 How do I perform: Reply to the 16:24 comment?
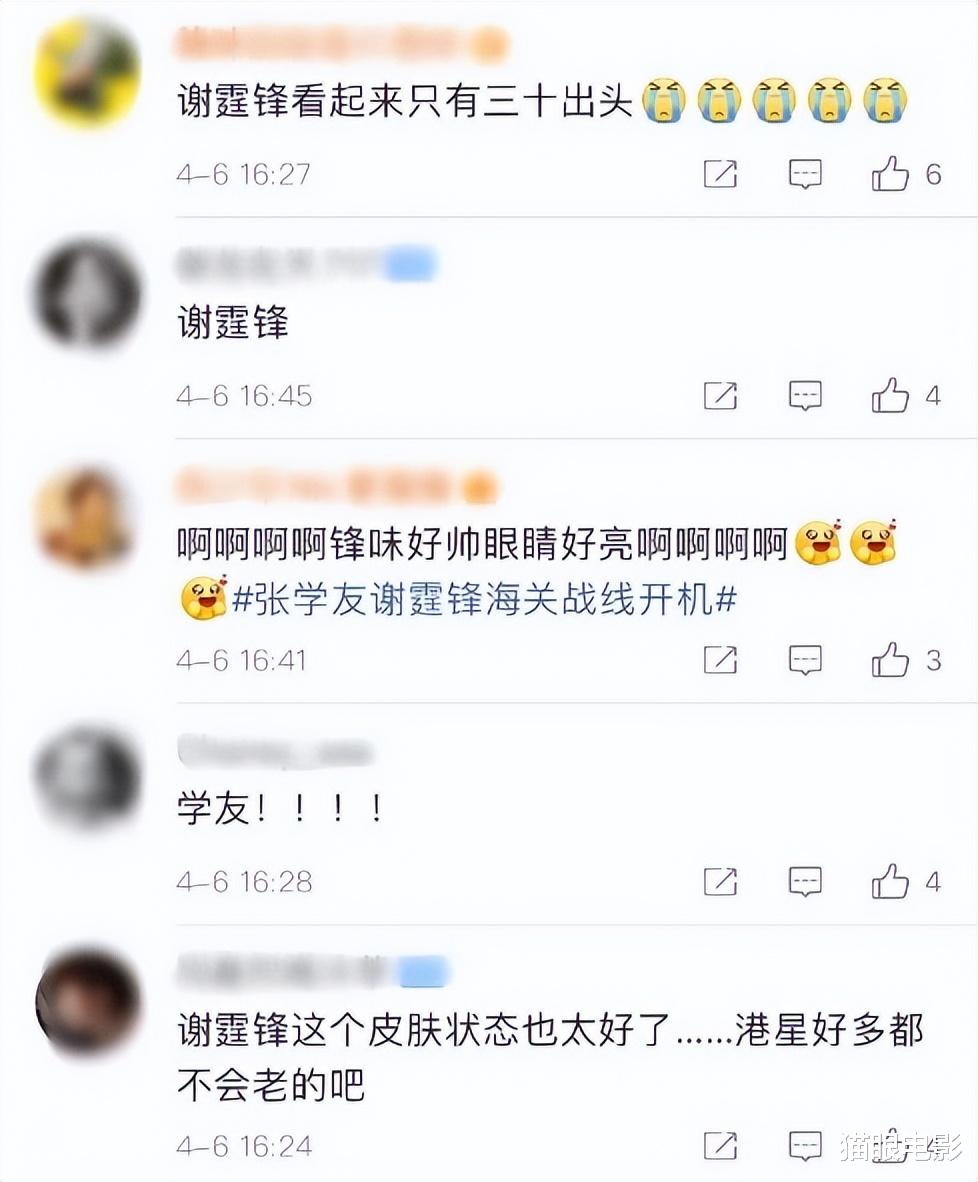[805, 1146]
